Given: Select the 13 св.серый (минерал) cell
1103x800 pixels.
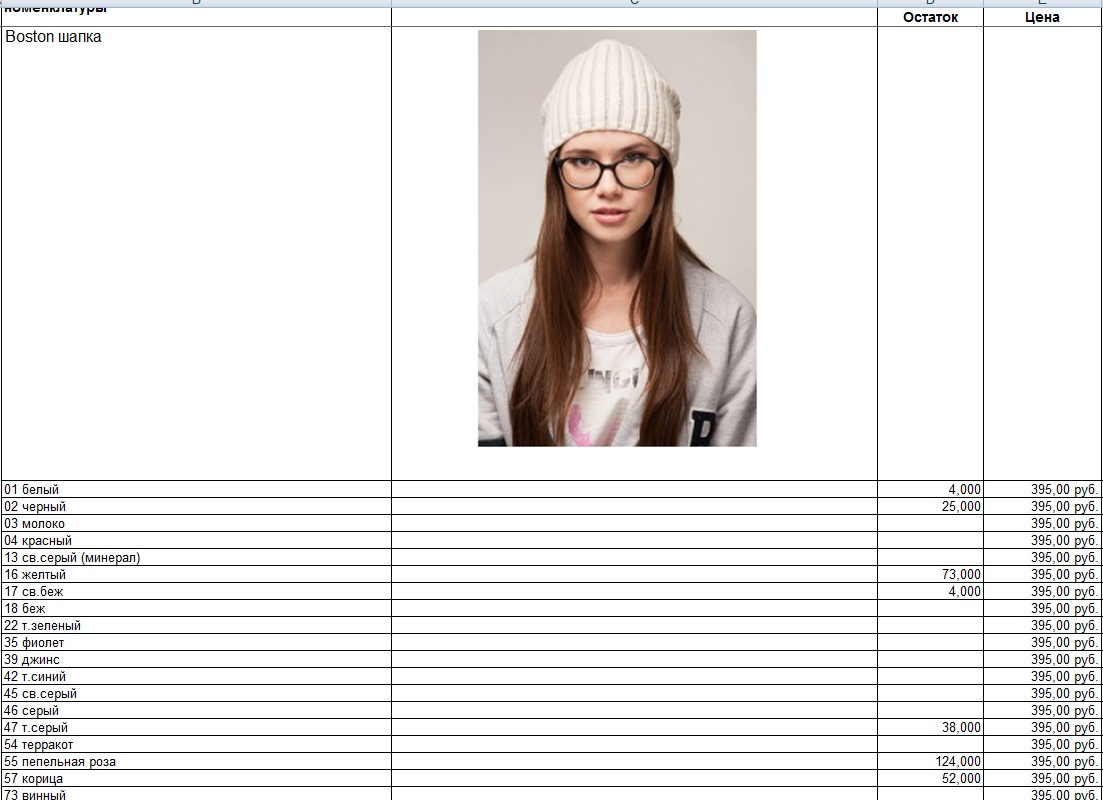Looking at the screenshot, I should click(196, 557).
